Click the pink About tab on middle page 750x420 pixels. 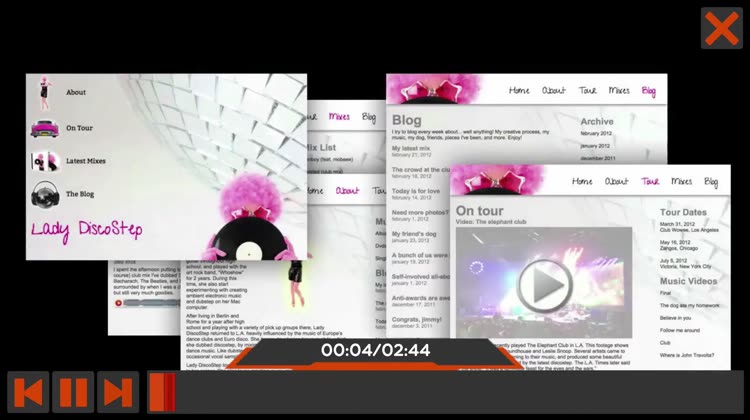tap(347, 190)
